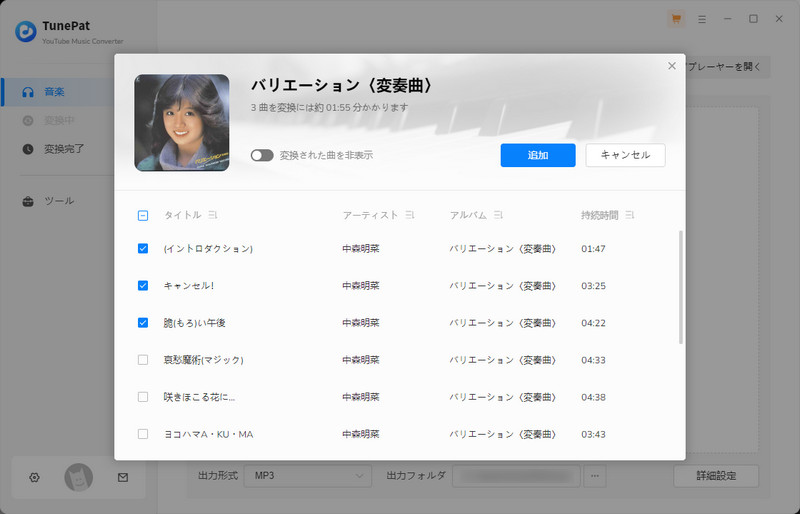
Task: Sort by アルバム column sort icon
Action: (498, 215)
